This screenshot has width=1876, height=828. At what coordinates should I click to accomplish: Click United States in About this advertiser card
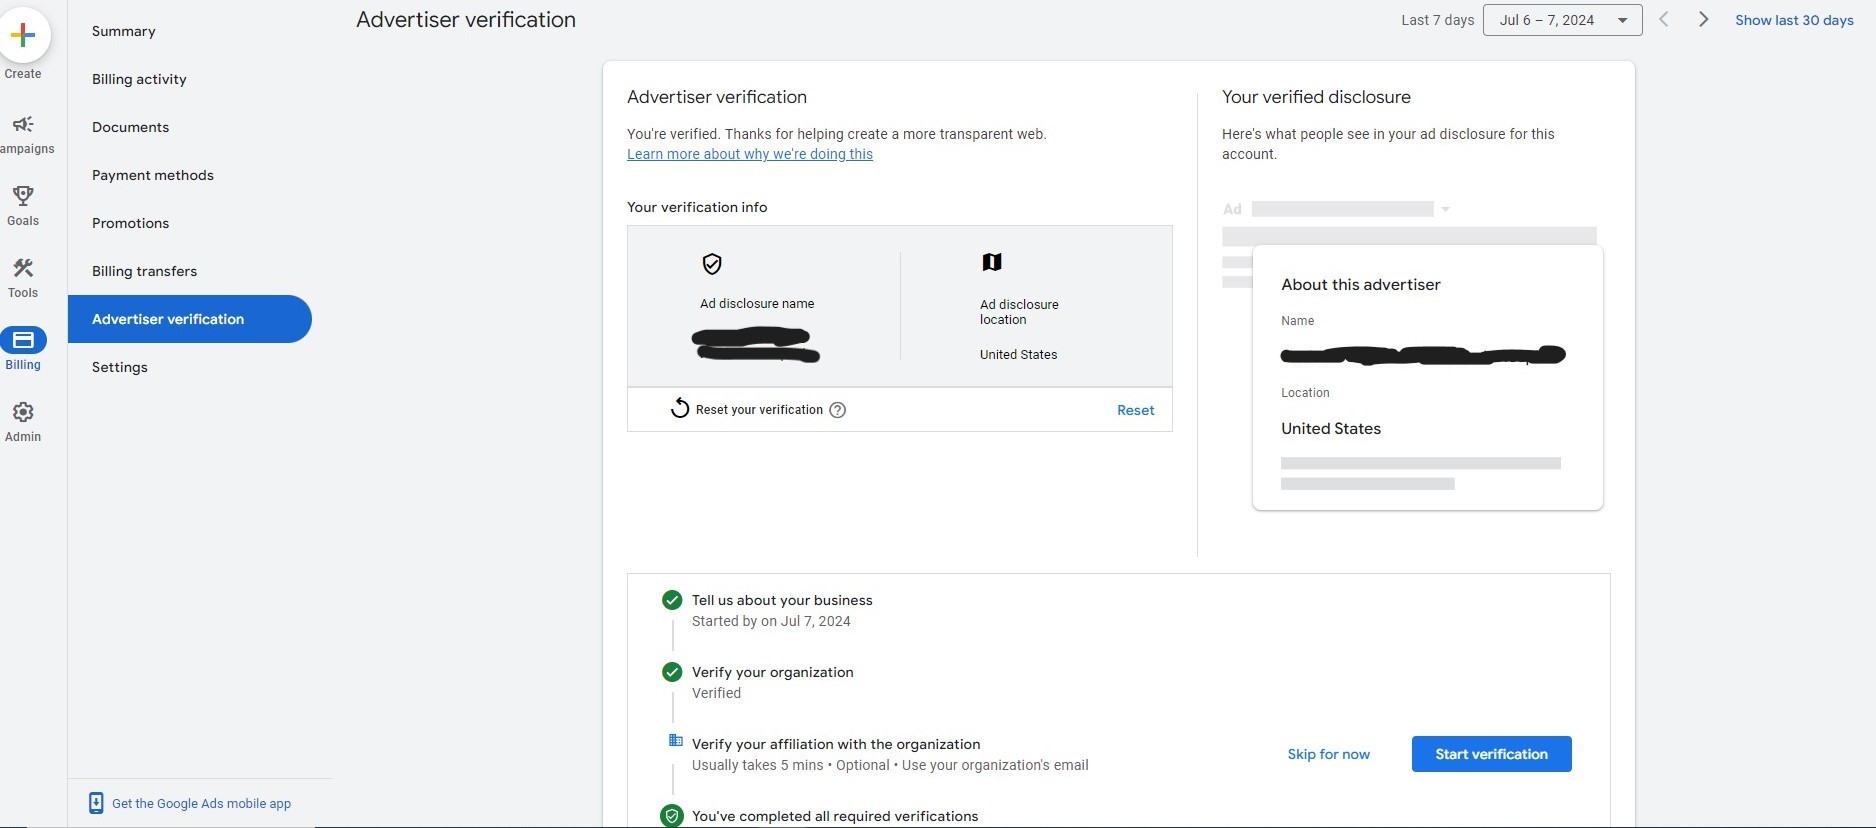(x=1331, y=428)
